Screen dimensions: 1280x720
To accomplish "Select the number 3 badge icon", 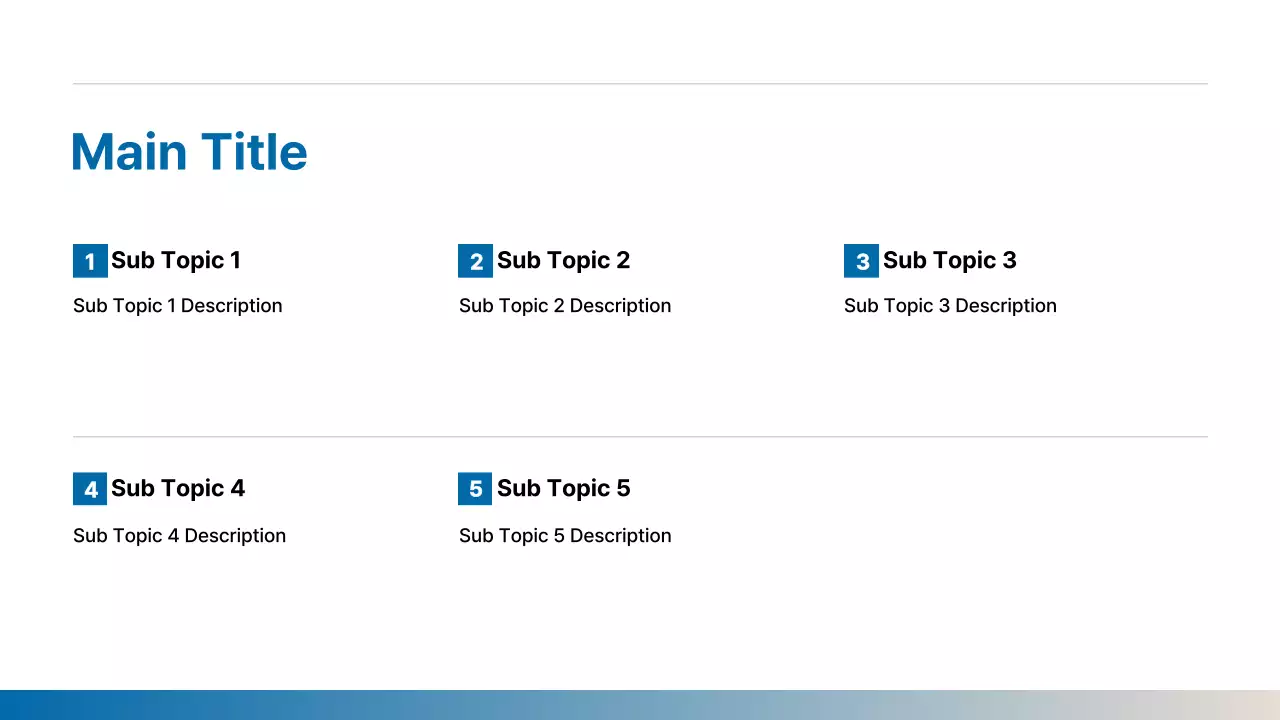I will click(861, 261).
